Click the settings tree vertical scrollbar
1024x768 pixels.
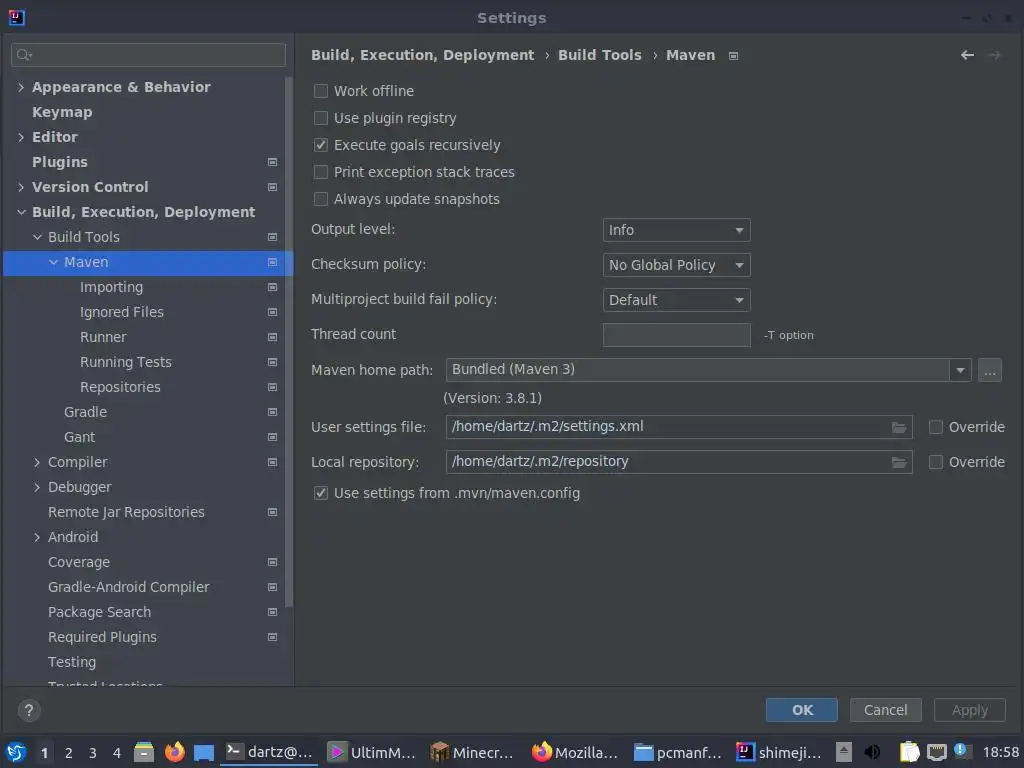coord(289,343)
